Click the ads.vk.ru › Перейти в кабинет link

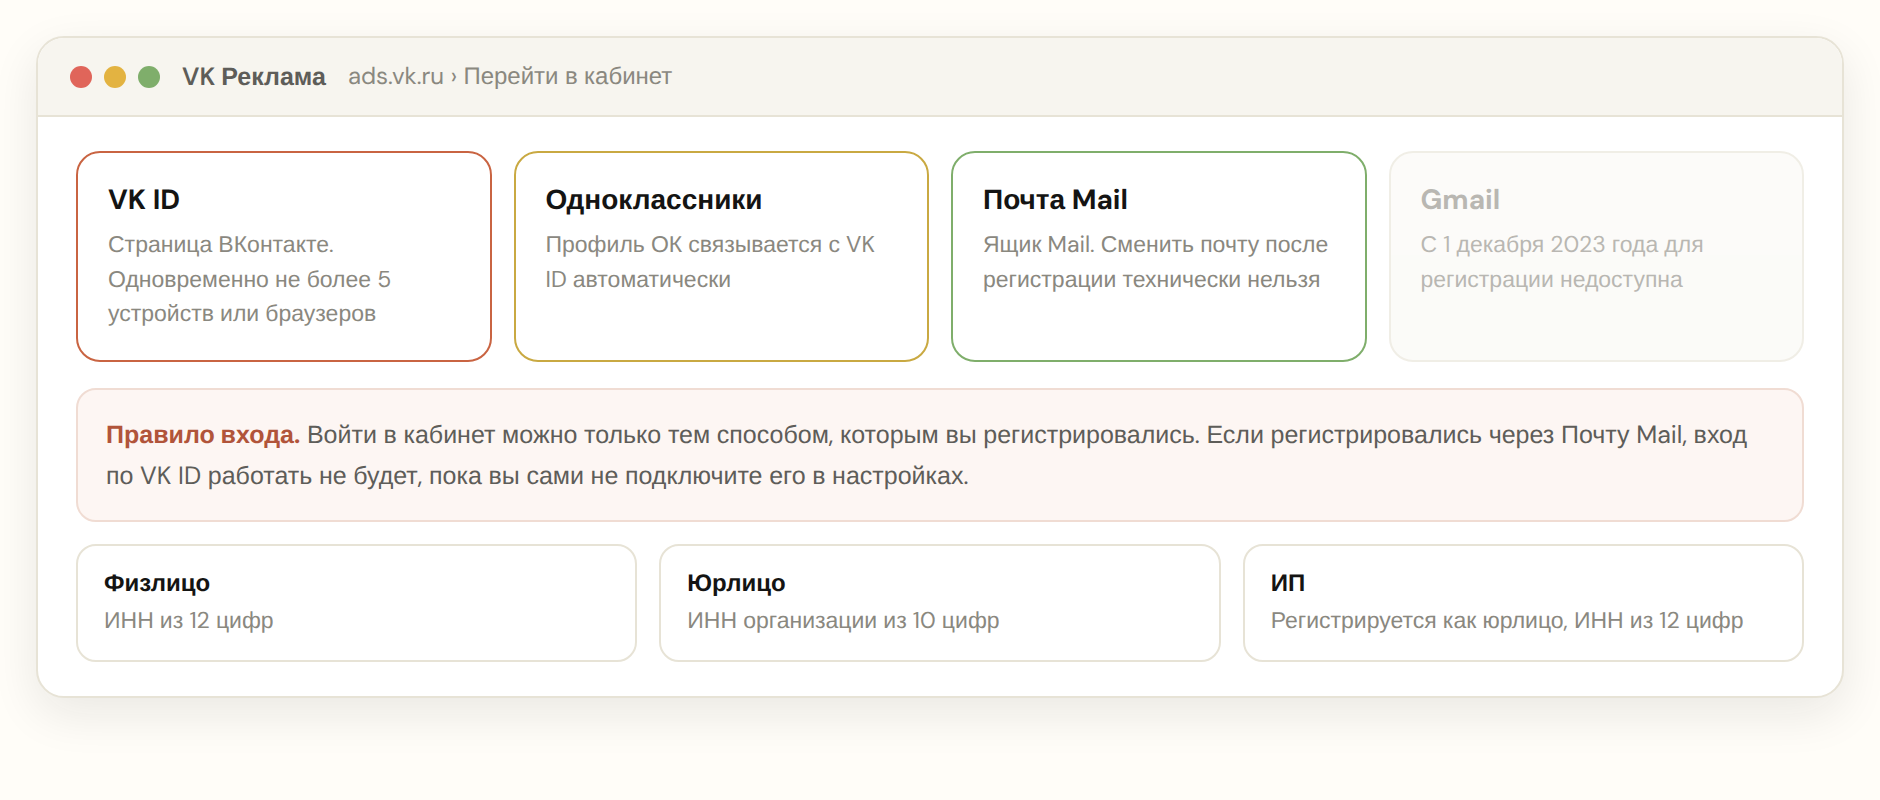[510, 76]
